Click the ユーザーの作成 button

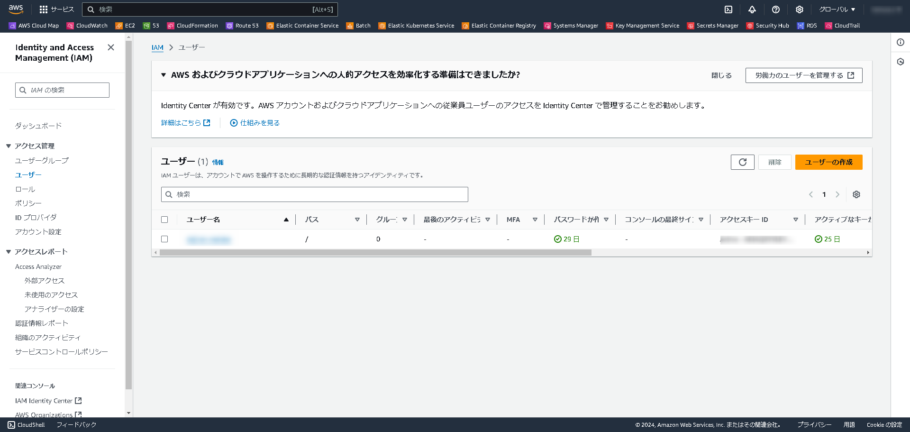829,162
